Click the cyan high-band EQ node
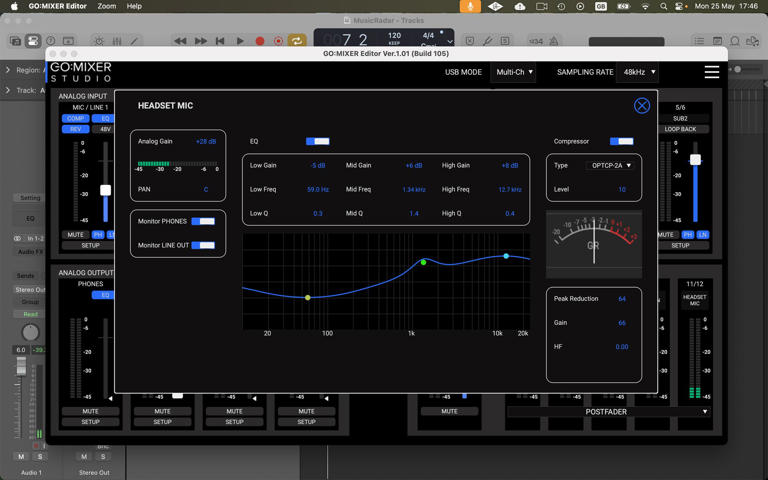 (x=506, y=256)
